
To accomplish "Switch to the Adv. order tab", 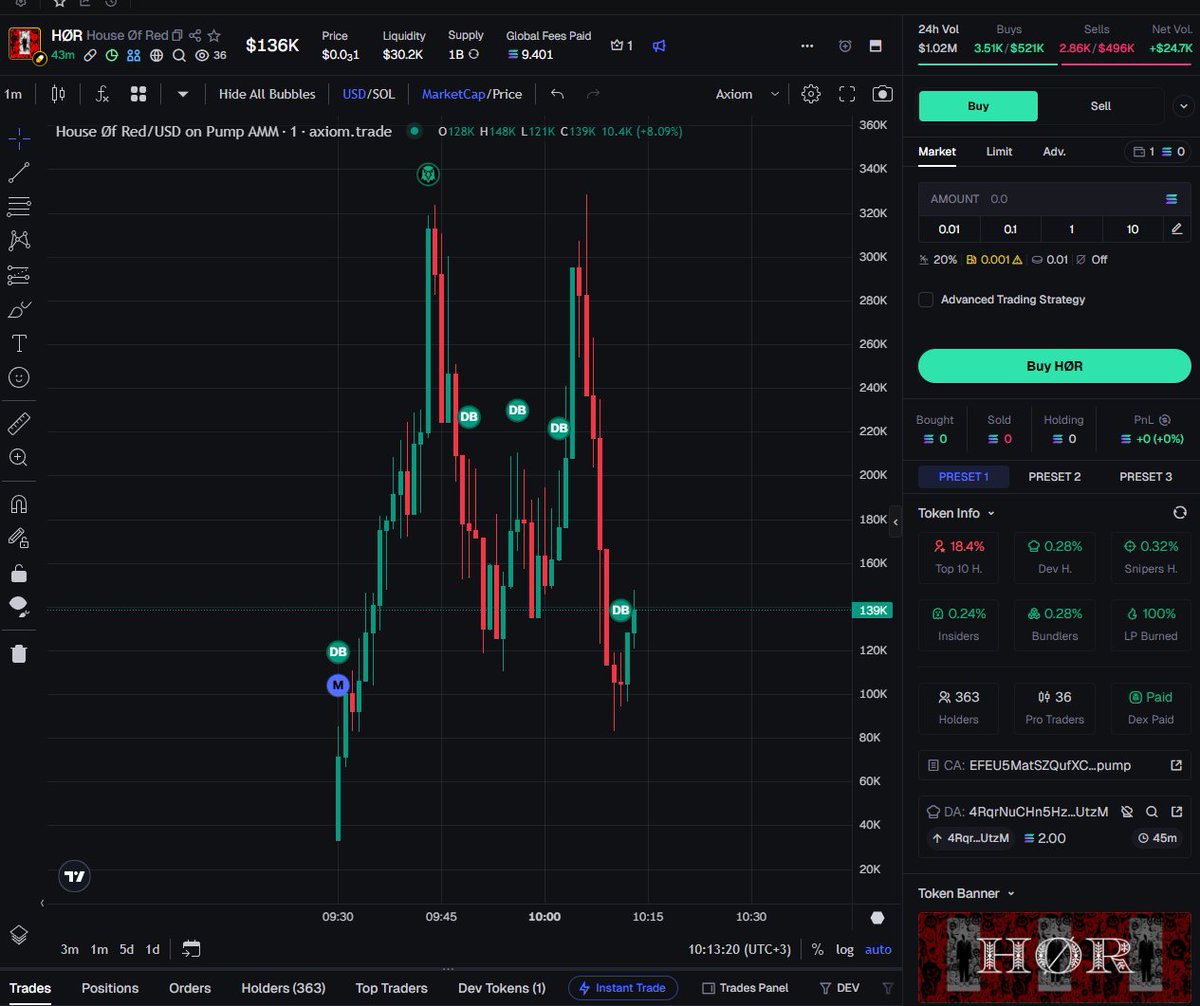I will 1054,152.
